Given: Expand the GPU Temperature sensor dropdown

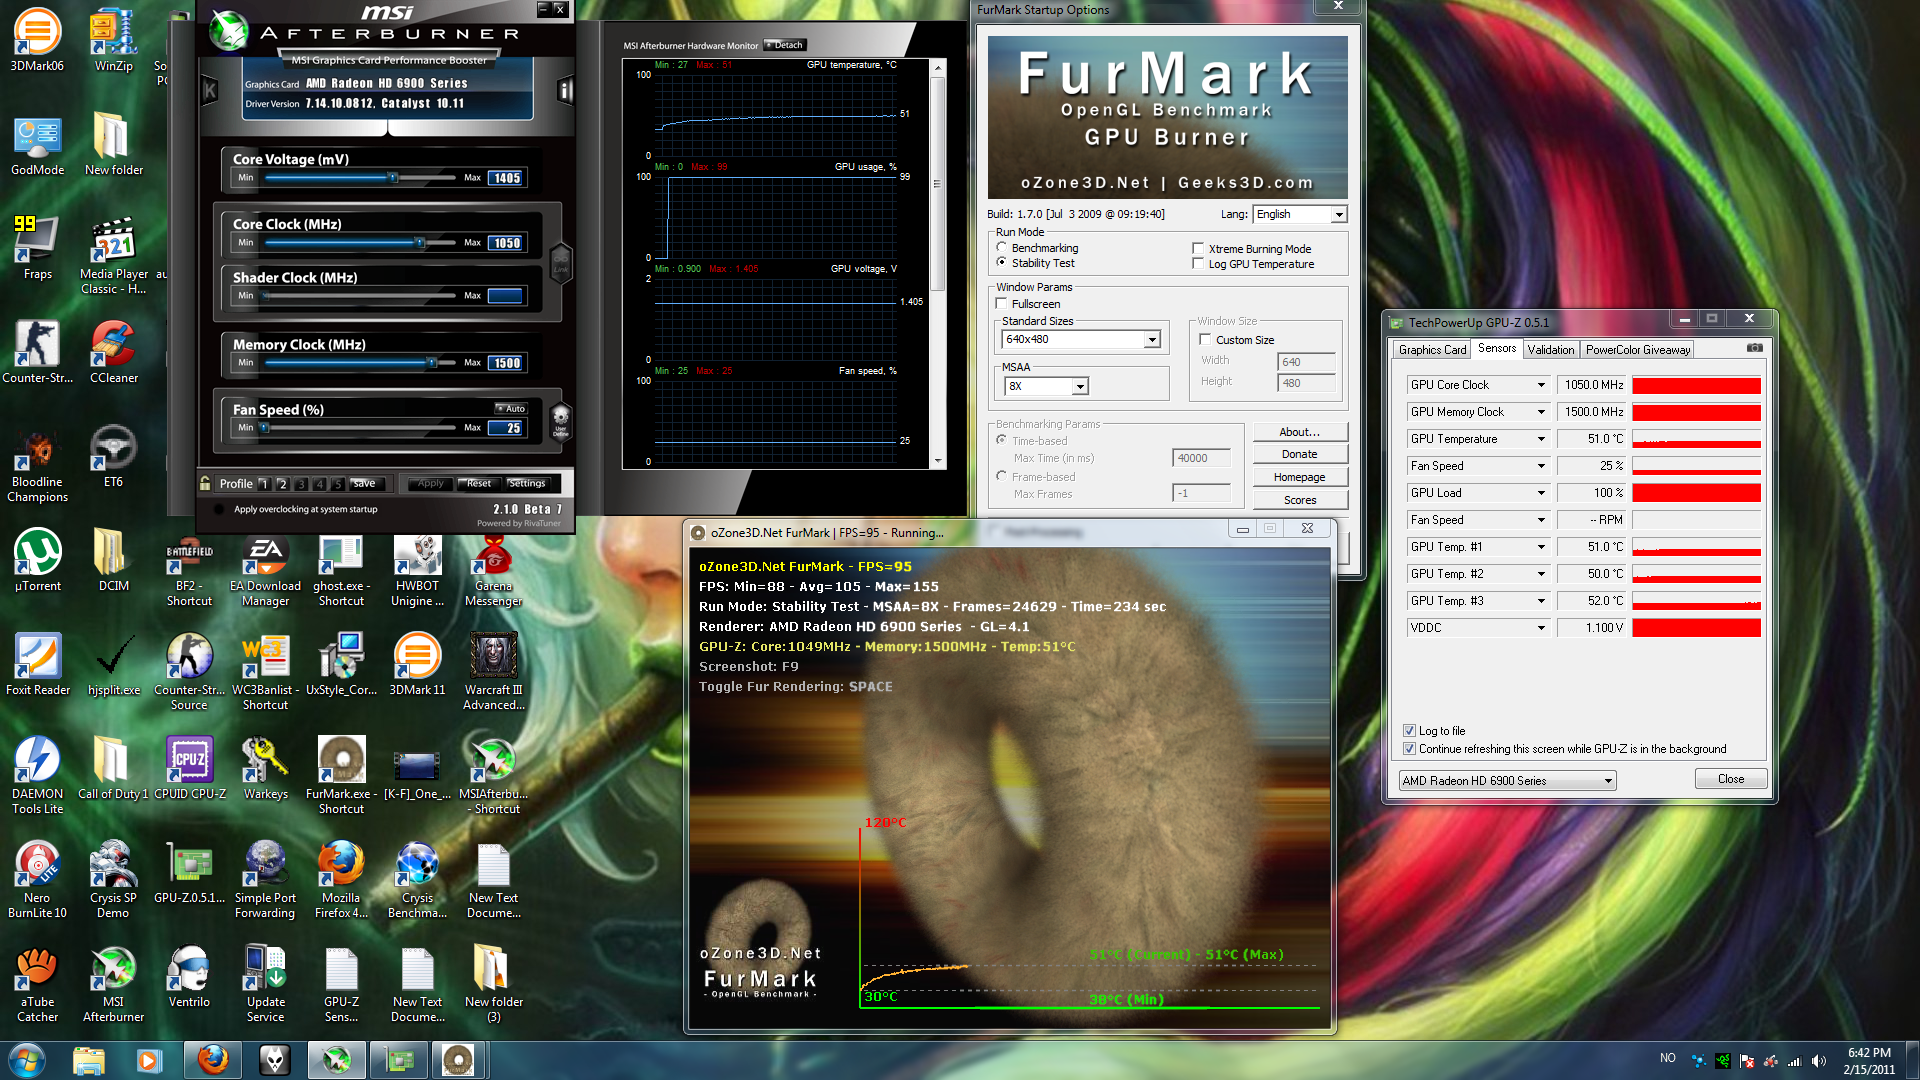Looking at the screenshot, I should pos(1541,439).
